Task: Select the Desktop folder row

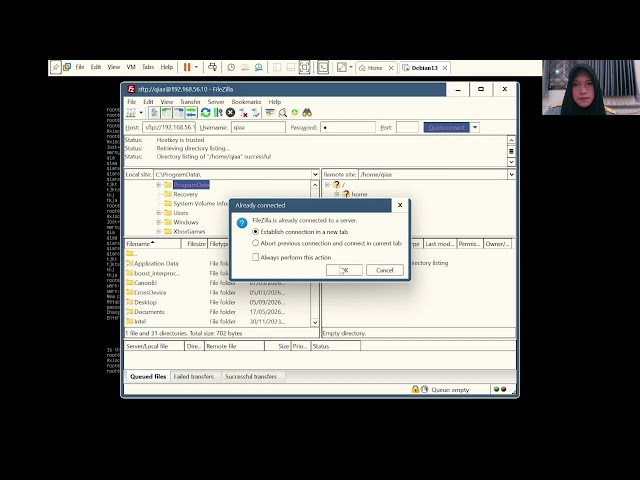Action: pos(216,302)
